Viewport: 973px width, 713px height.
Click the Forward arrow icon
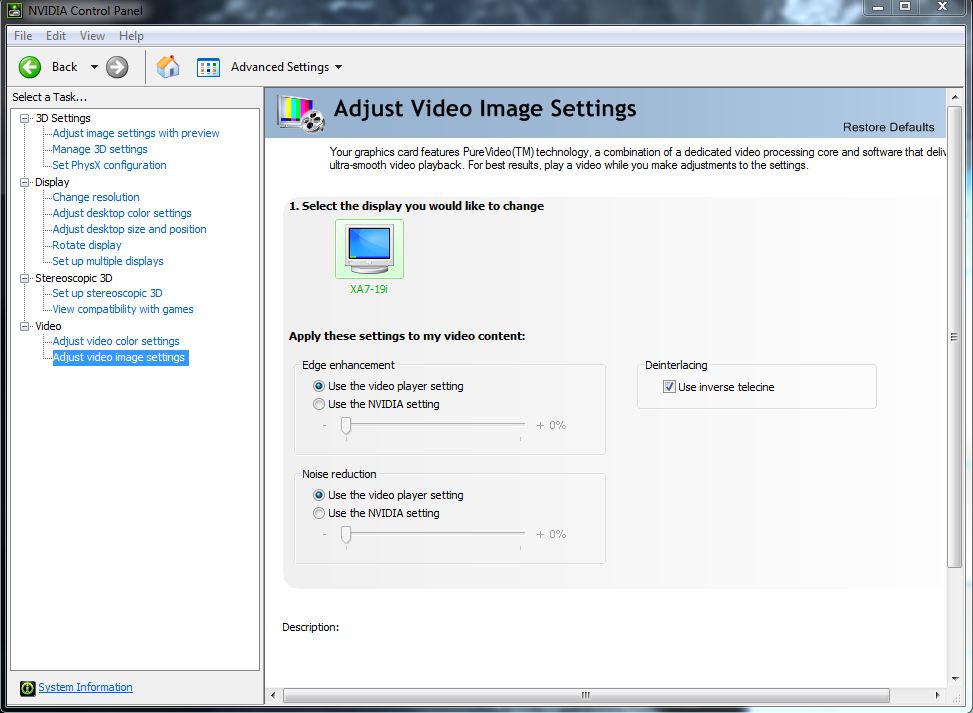coord(117,67)
